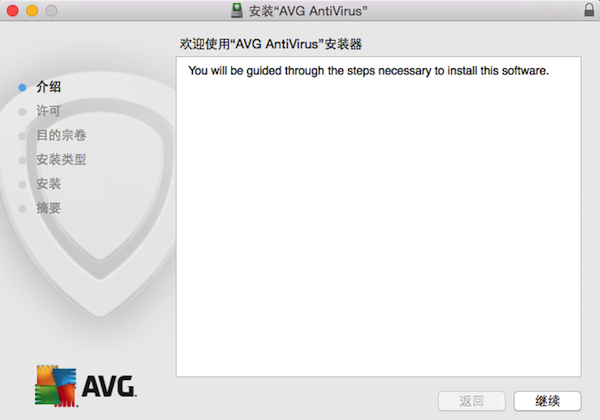Select the 摘要 step in sidebar
600x420 pixels.
(x=49, y=208)
